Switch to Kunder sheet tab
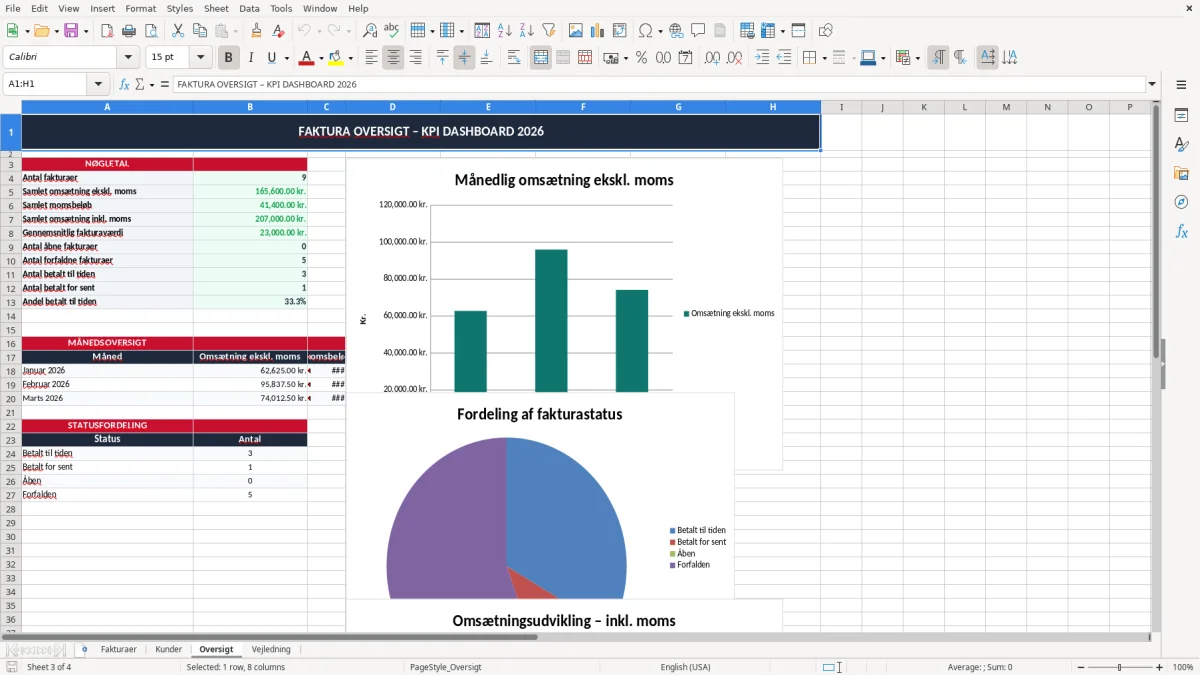The image size is (1200, 675). click(x=169, y=650)
